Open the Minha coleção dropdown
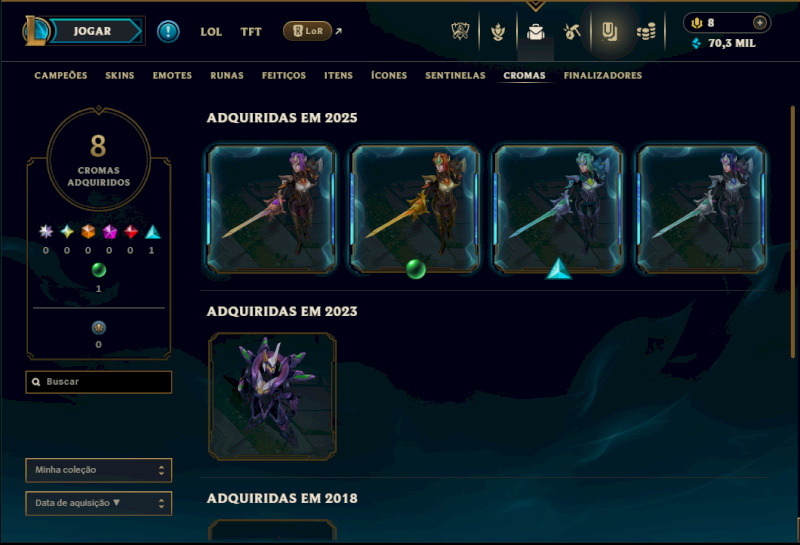Screen dimensions: 800x545 [x=98, y=470]
